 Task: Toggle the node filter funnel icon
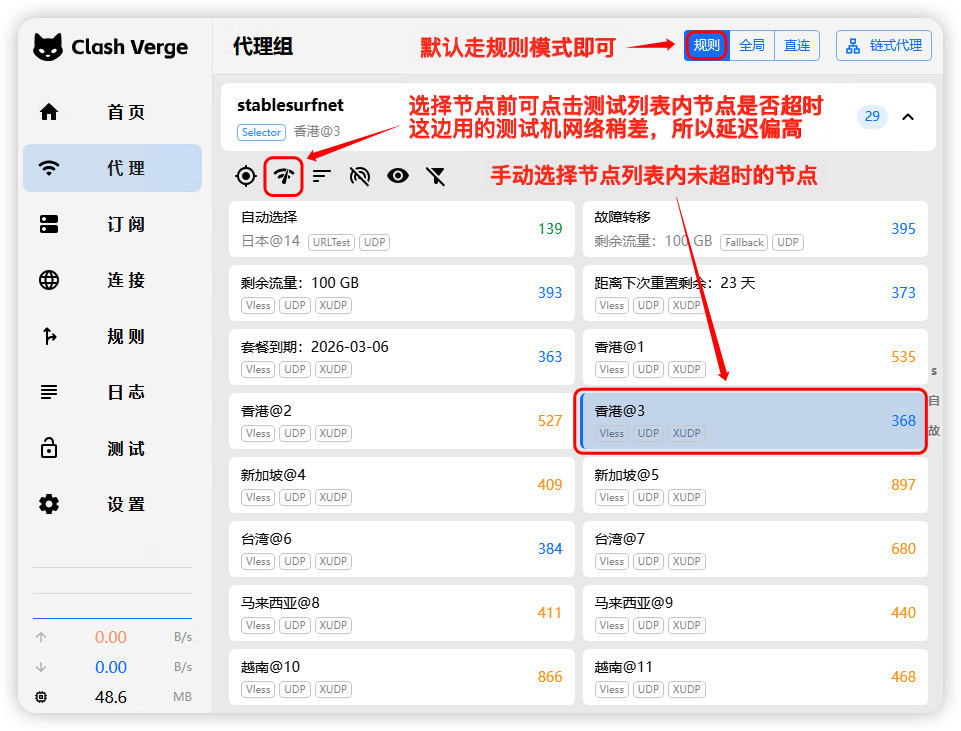point(435,177)
